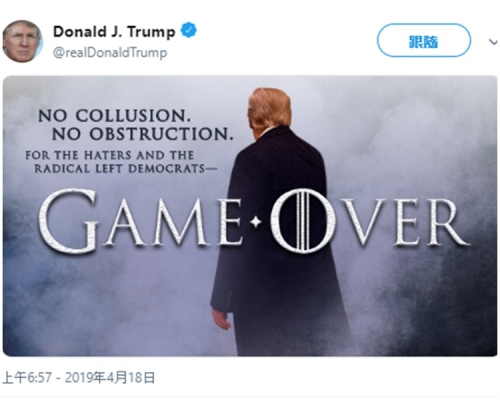Viewport: 500px width, 400px height.
Task: Open the Donald J. Trump display name link
Action: (x=114, y=32)
